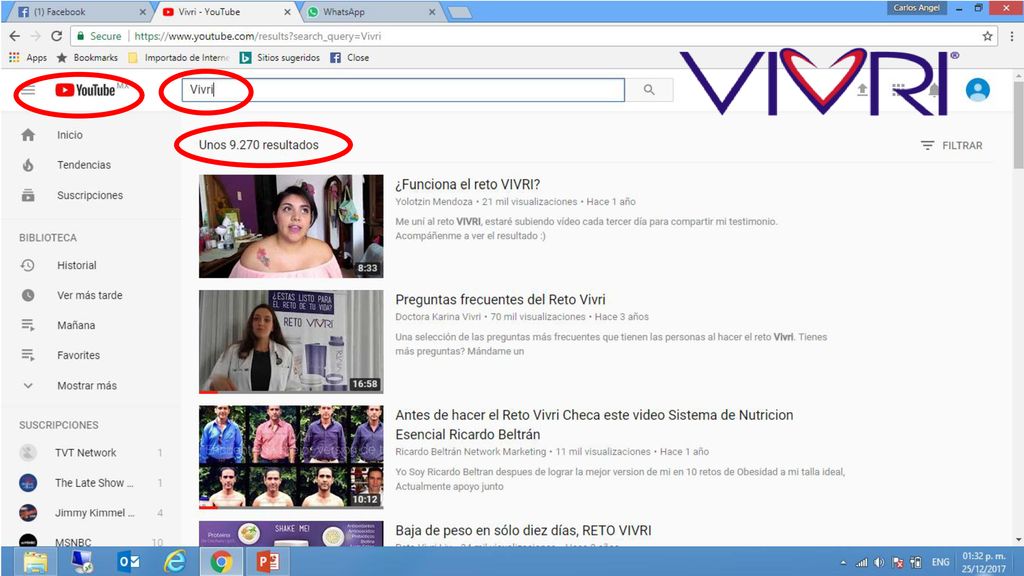Open Baja de peso en sólo diez días video
1024x576 pixels.
(523, 530)
